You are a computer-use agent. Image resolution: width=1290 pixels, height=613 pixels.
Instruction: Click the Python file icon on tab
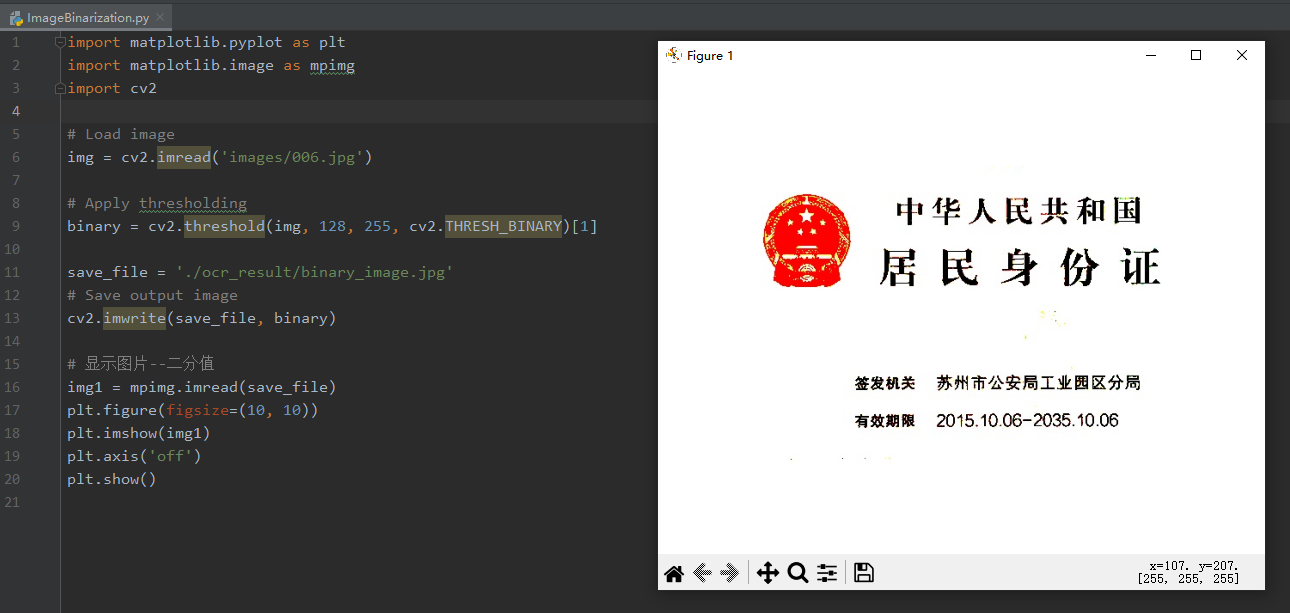(16, 17)
